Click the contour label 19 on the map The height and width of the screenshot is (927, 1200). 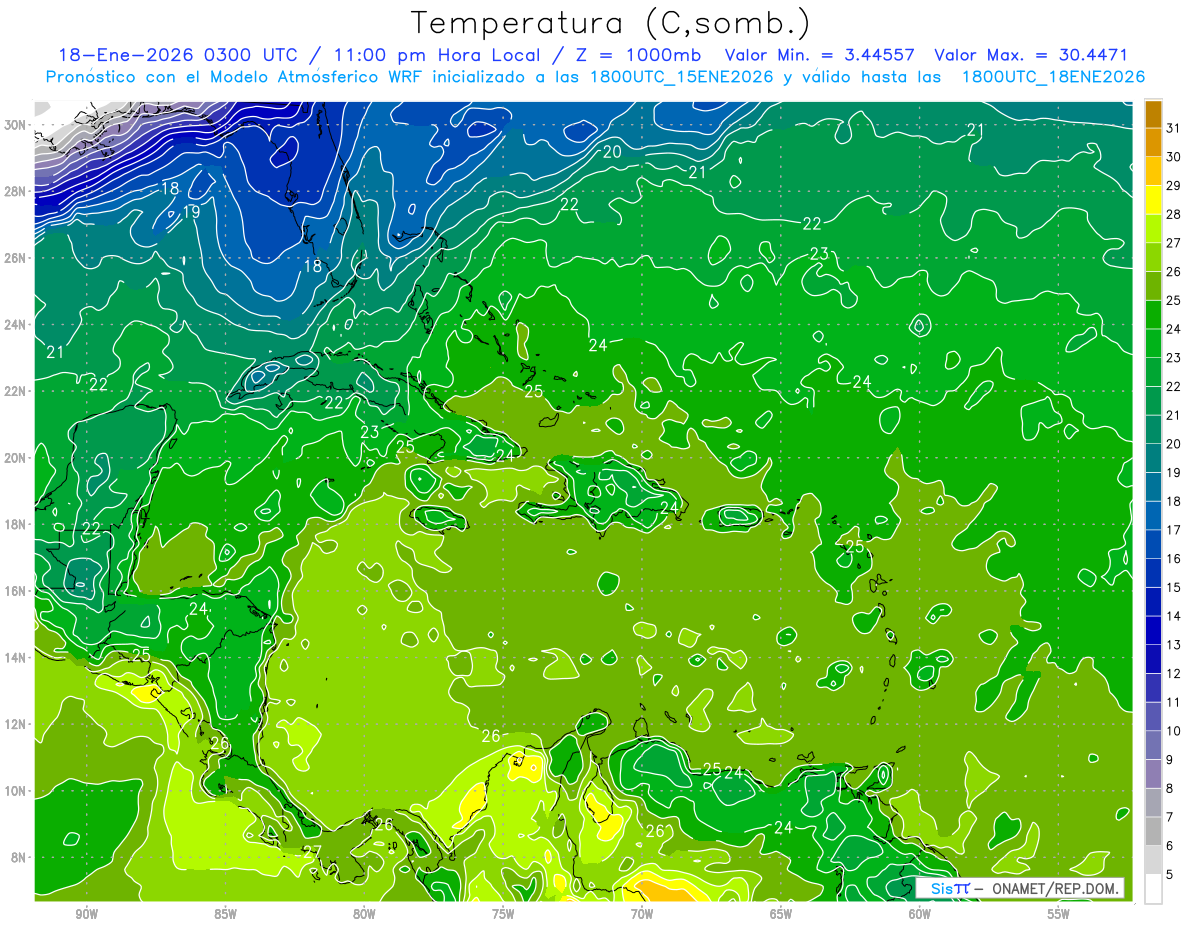click(x=191, y=211)
